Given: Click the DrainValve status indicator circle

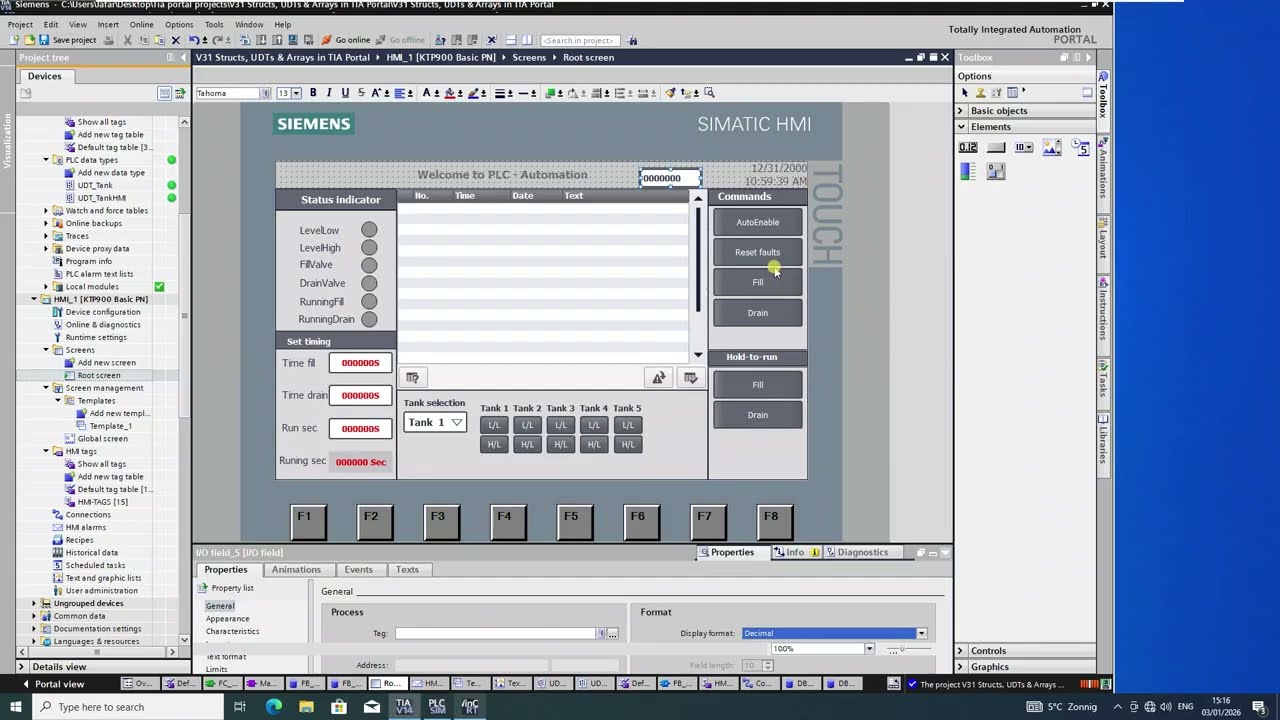Looking at the screenshot, I should 369,283.
